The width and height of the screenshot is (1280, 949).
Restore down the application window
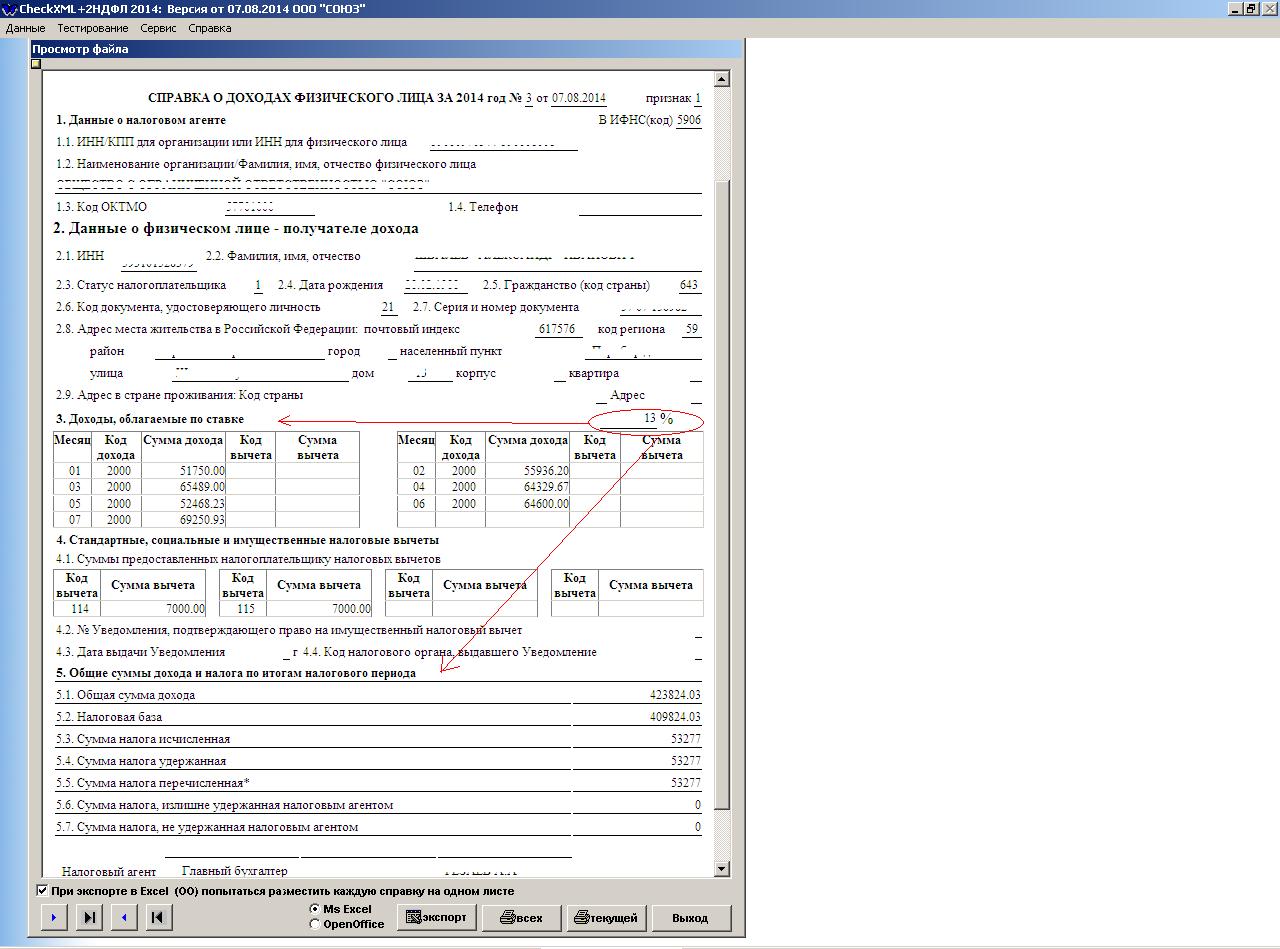click(x=1251, y=9)
